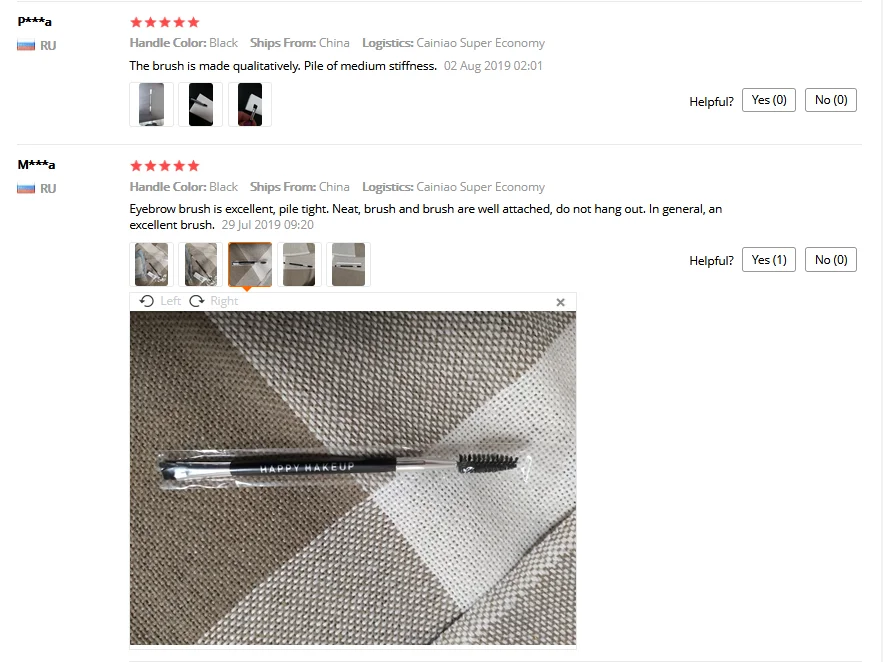Open second thumbnail in P***a's review

[200, 105]
